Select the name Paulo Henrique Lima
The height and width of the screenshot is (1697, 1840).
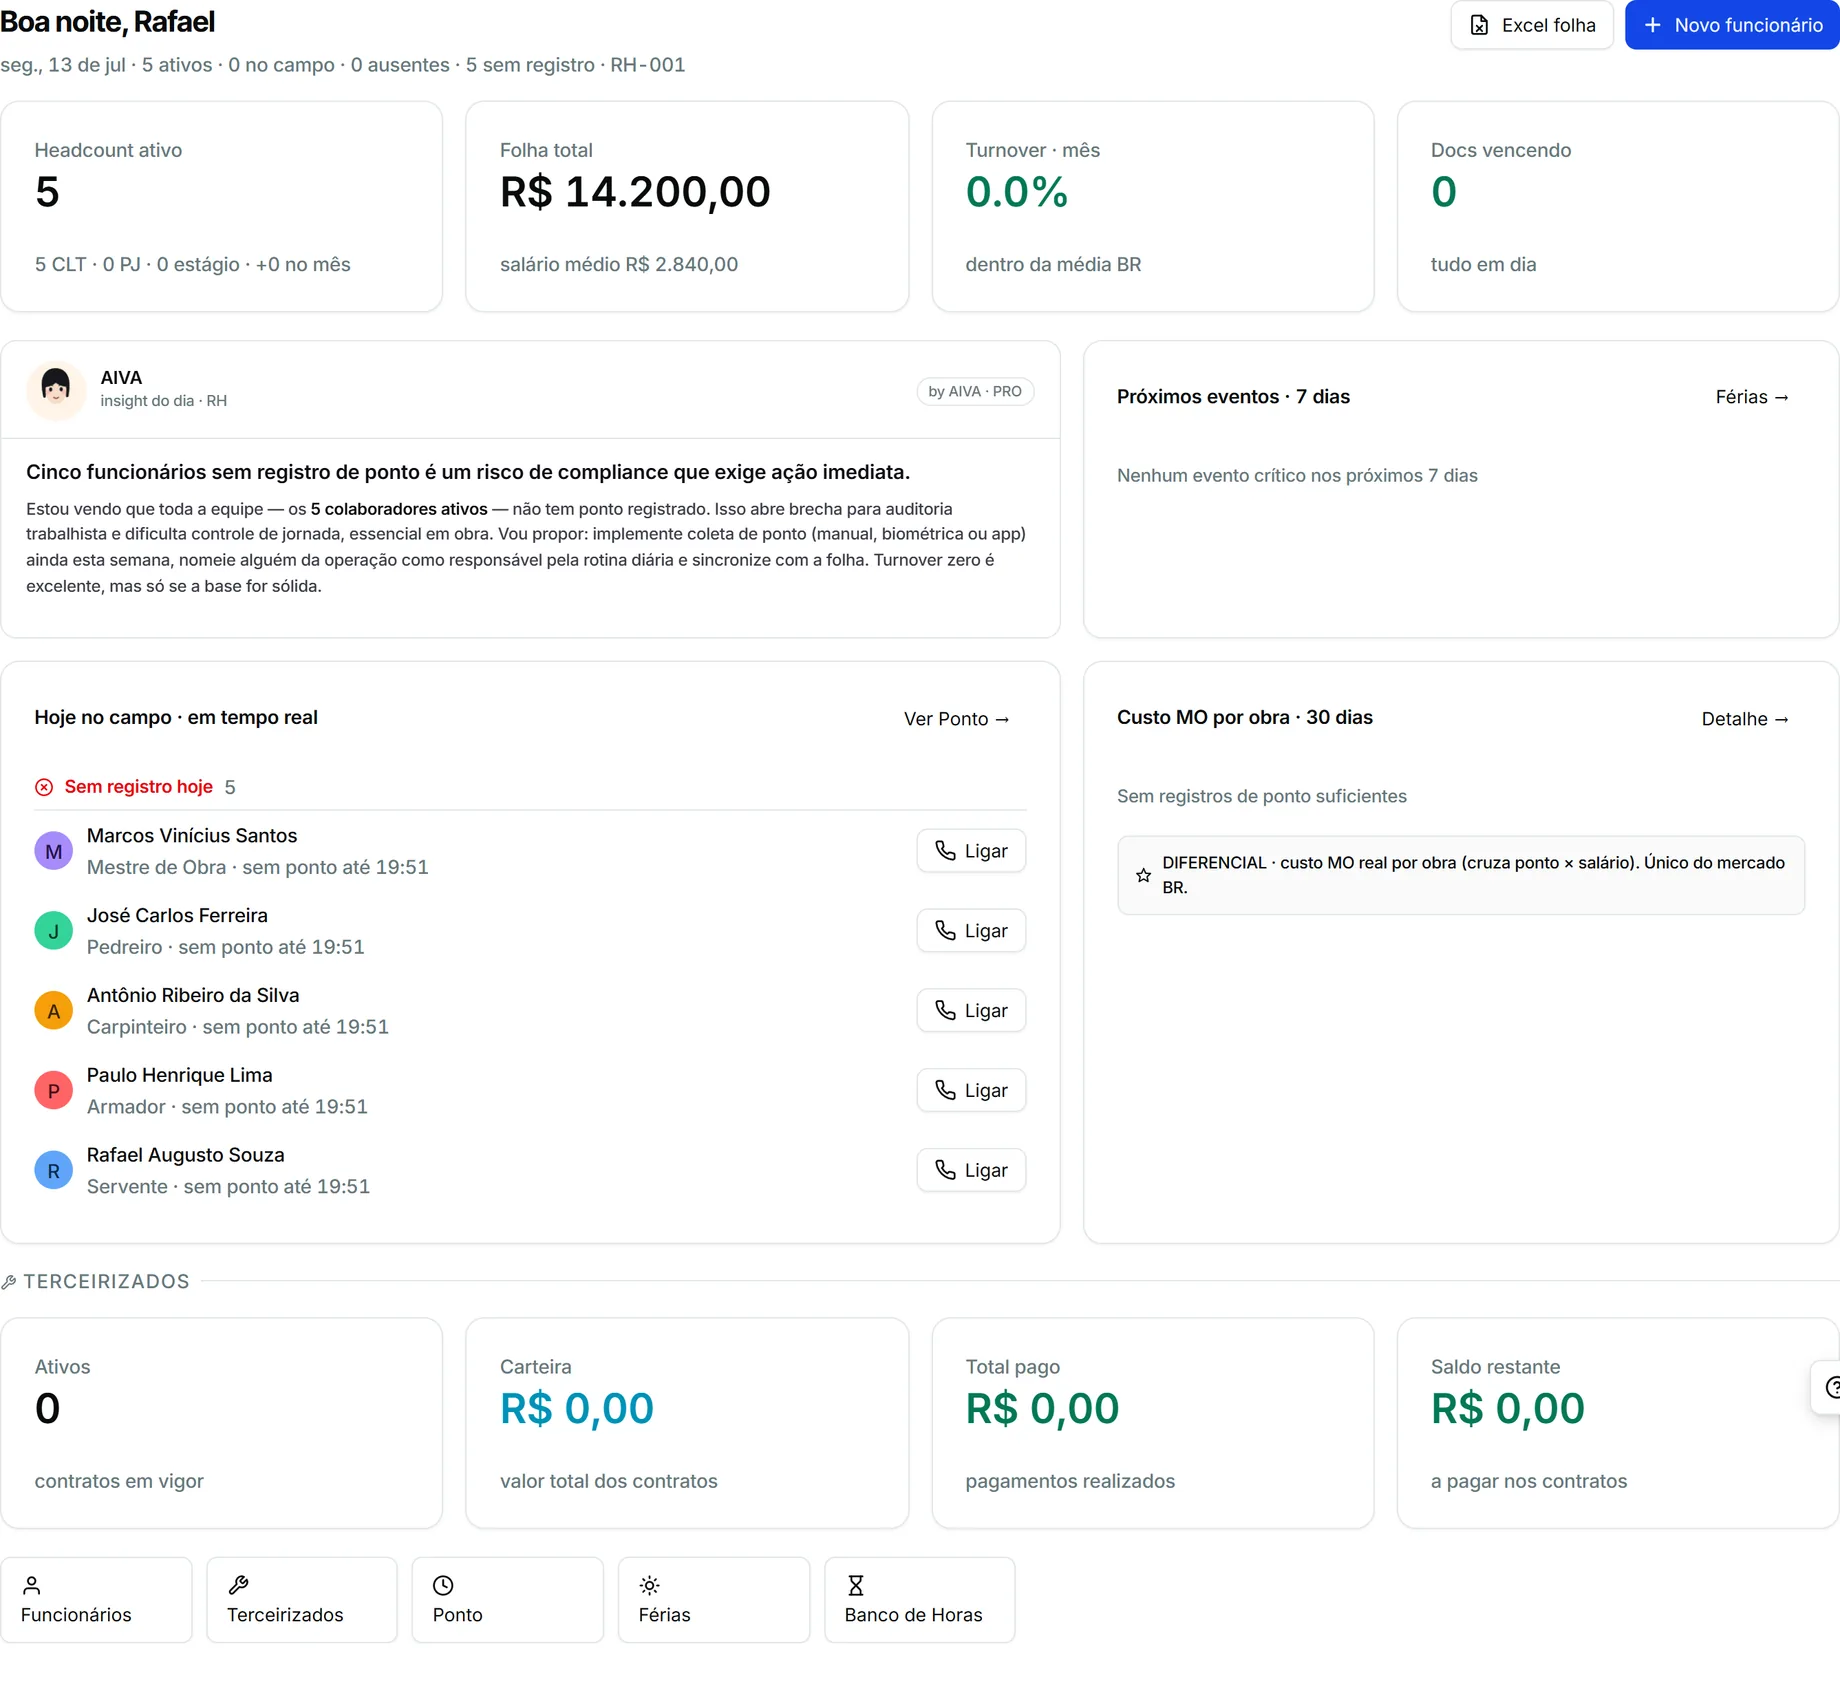point(180,1076)
